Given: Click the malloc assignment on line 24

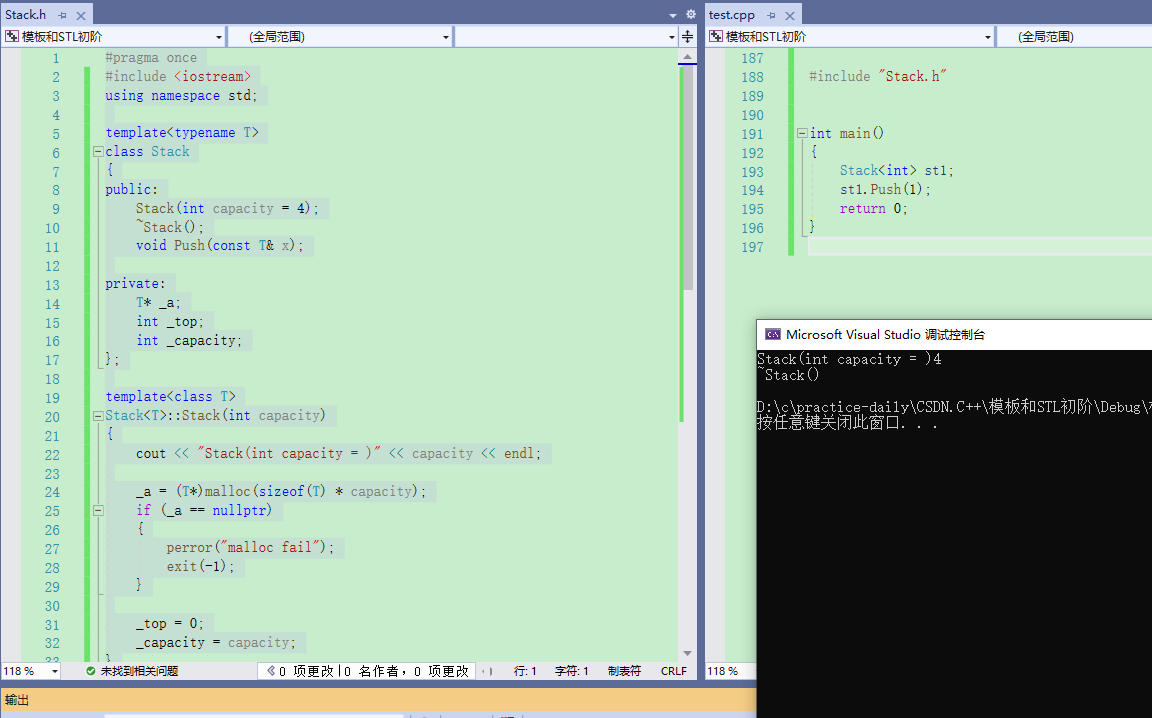Looking at the screenshot, I should tap(281, 491).
